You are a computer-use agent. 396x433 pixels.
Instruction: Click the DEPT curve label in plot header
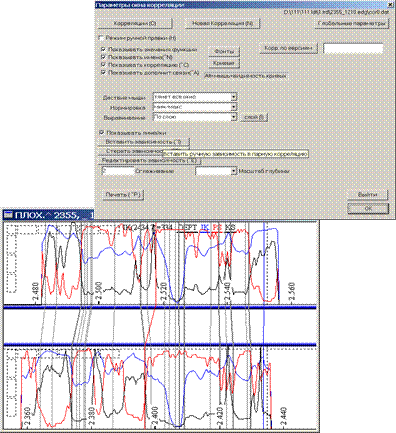[187, 228]
